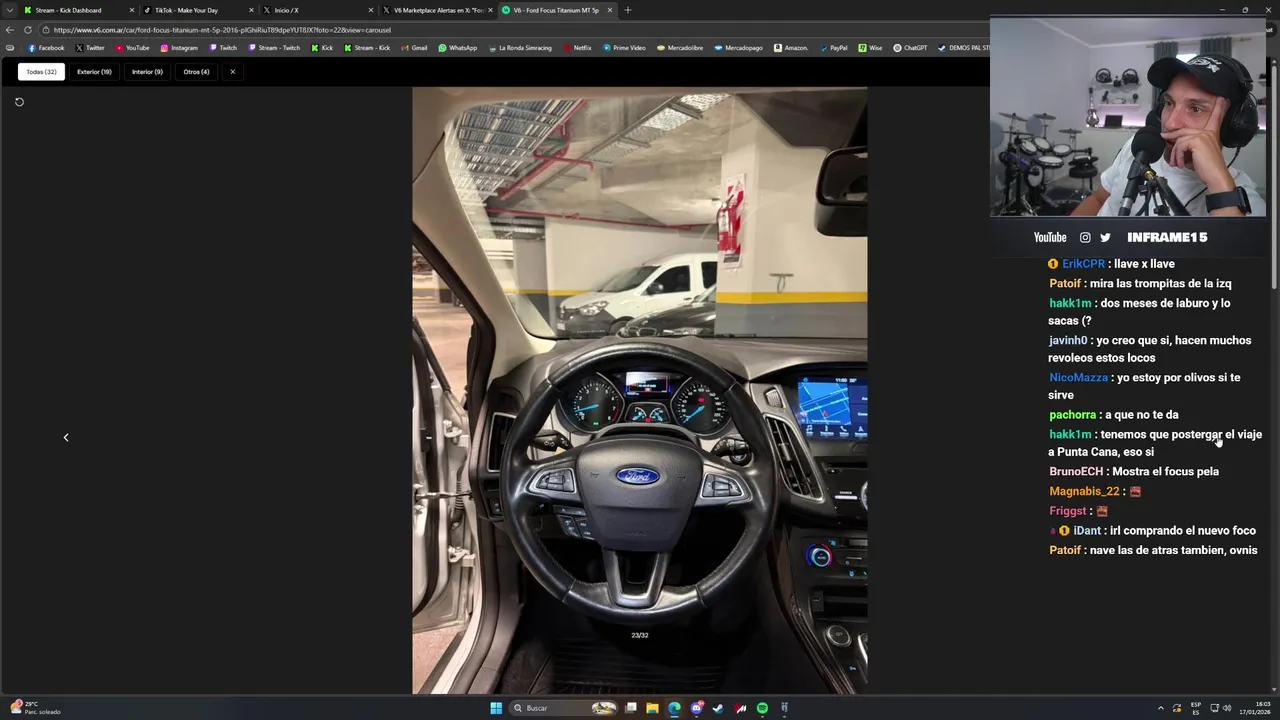This screenshot has height=720, width=1280.
Task: Open La Ronda Simracing bookmark
Action: click(520, 48)
